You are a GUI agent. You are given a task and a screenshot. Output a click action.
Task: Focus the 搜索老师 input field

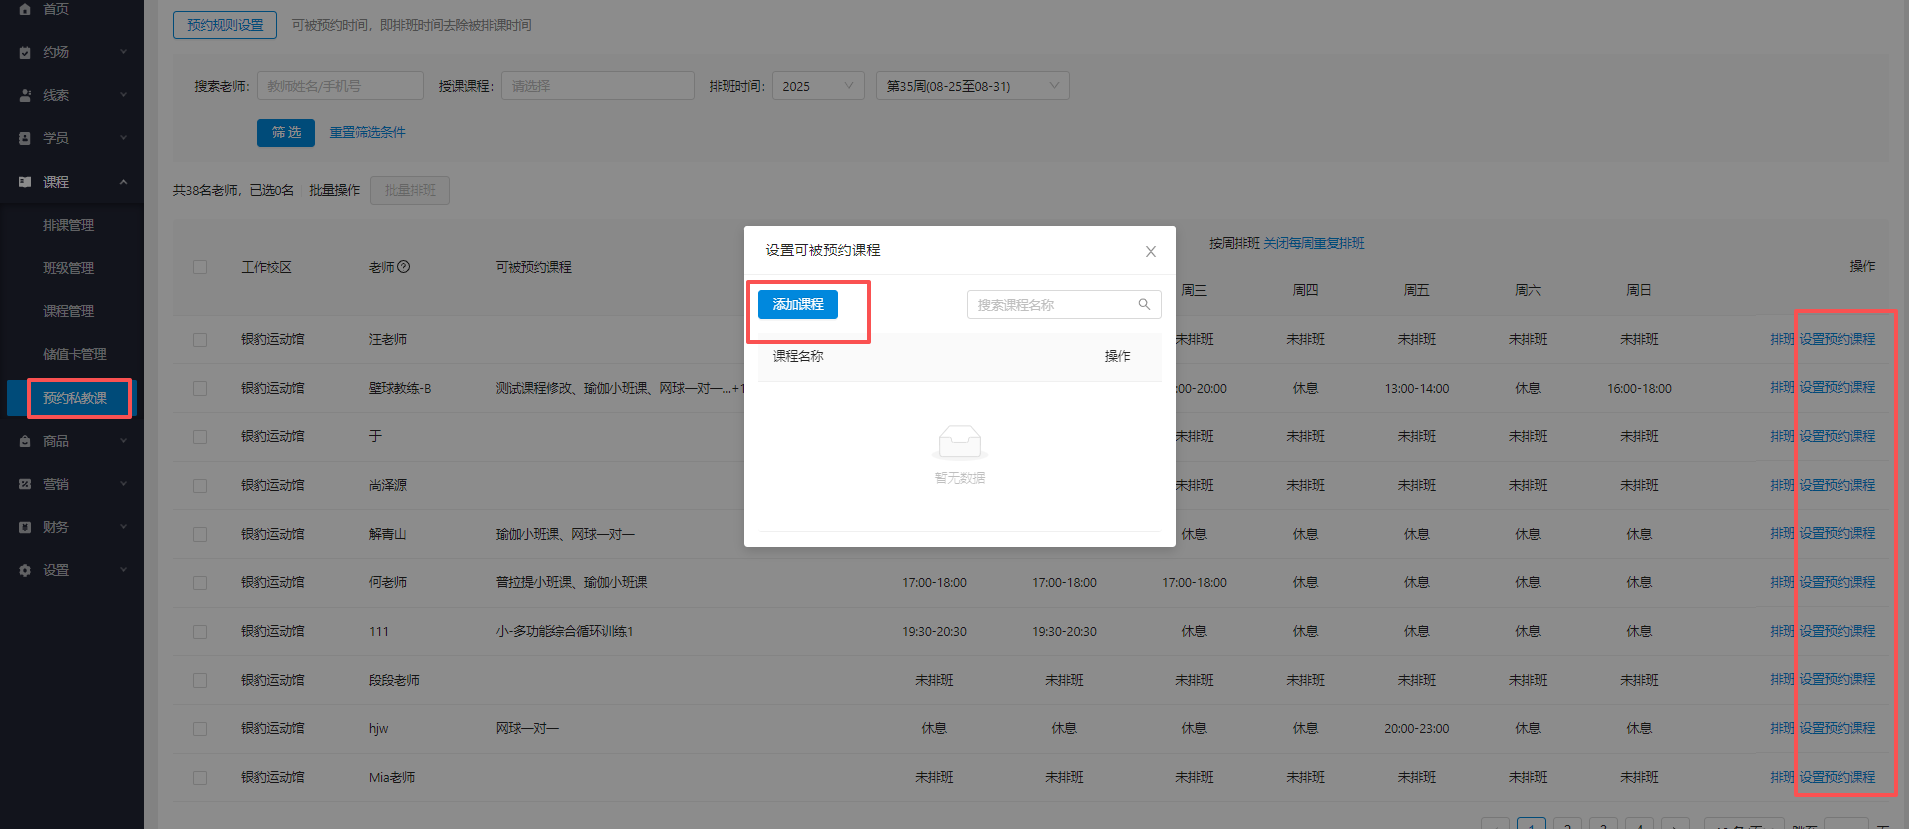pyautogui.click(x=340, y=86)
